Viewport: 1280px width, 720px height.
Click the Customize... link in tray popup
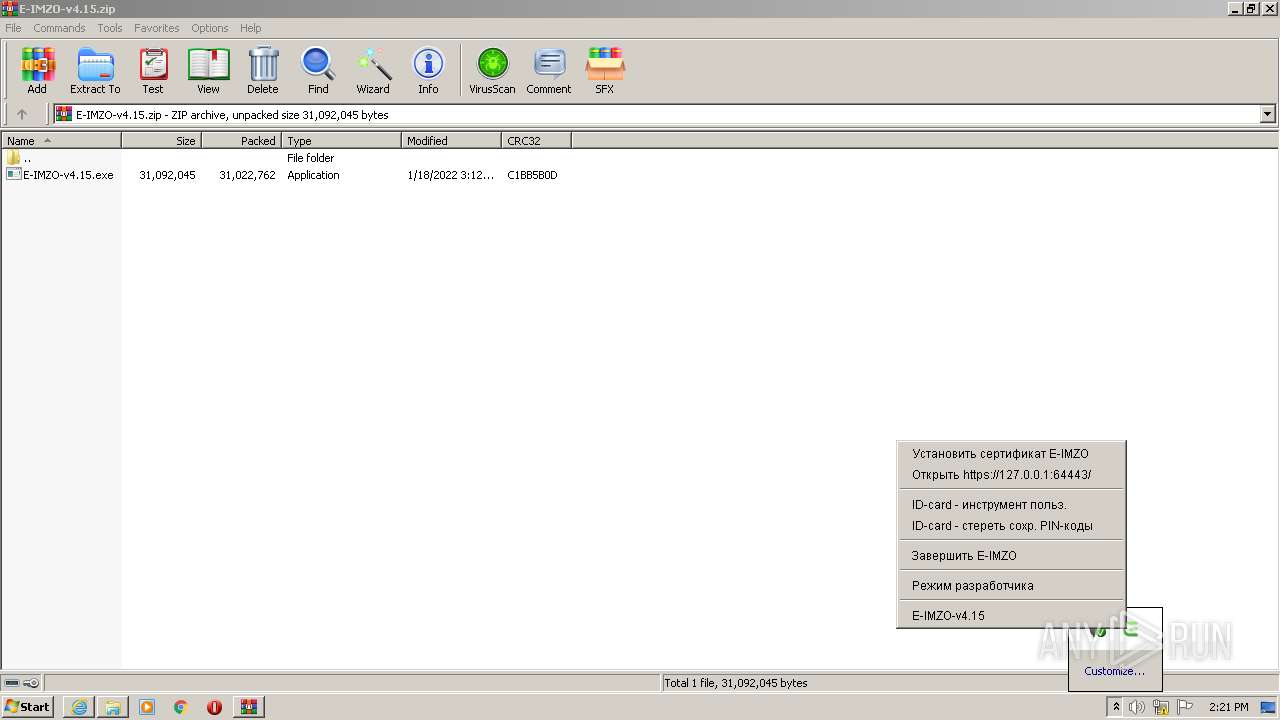(x=1114, y=671)
